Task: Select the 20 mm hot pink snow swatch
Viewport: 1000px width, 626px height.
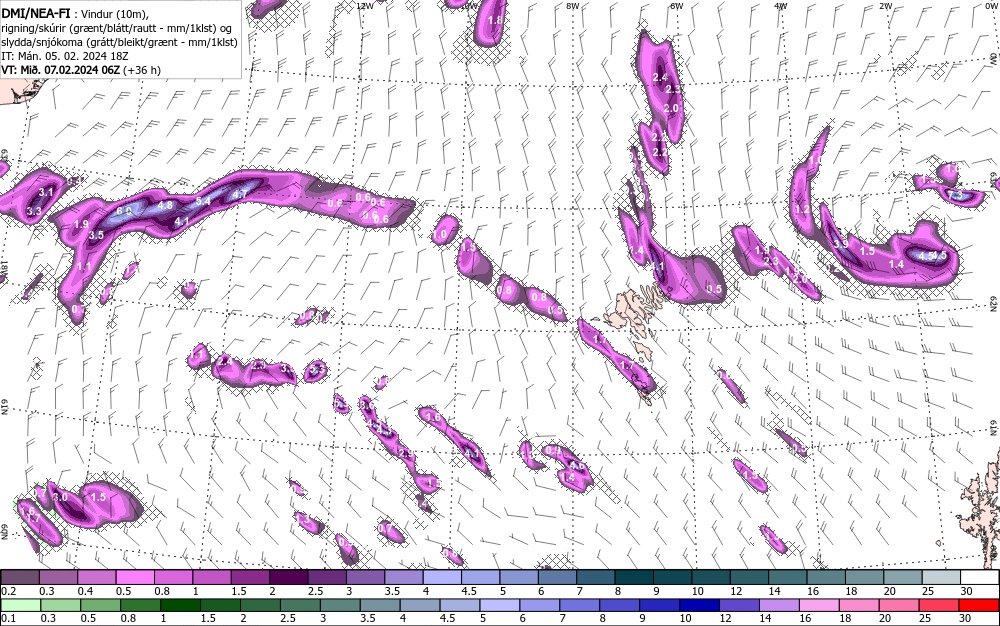Action: tap(898, 605)
